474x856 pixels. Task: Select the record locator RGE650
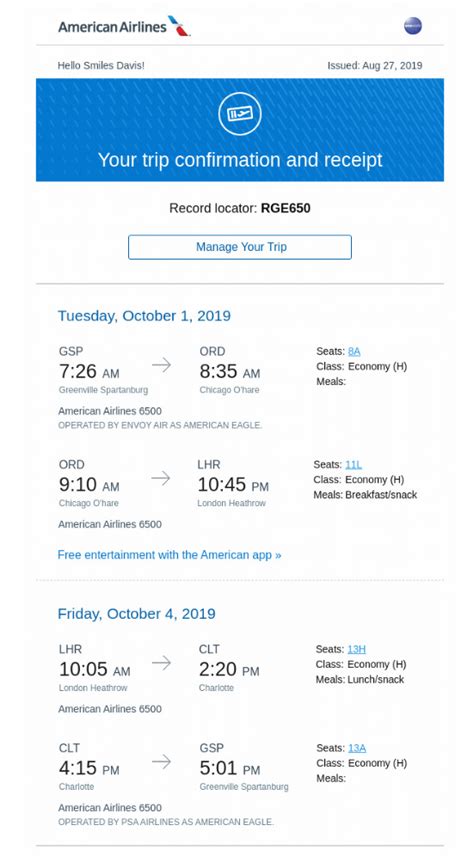(286, 208)
